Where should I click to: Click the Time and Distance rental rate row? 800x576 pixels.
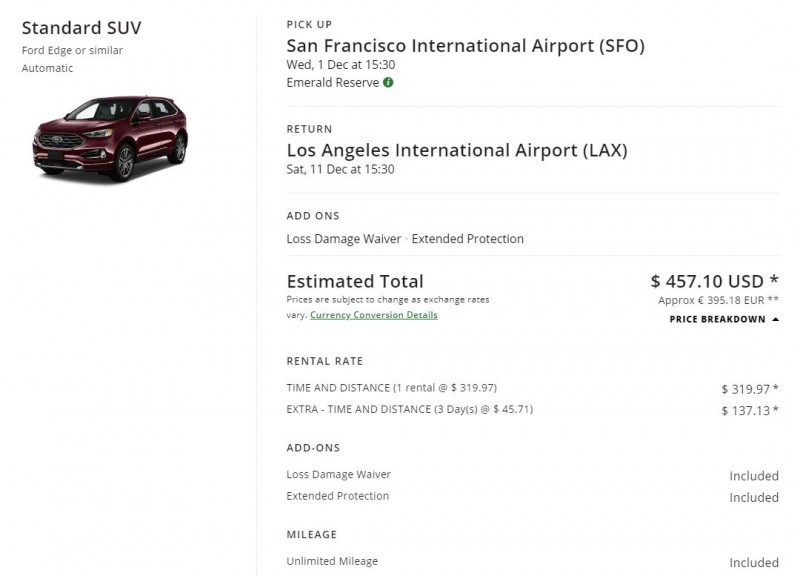tap(391, 388)
